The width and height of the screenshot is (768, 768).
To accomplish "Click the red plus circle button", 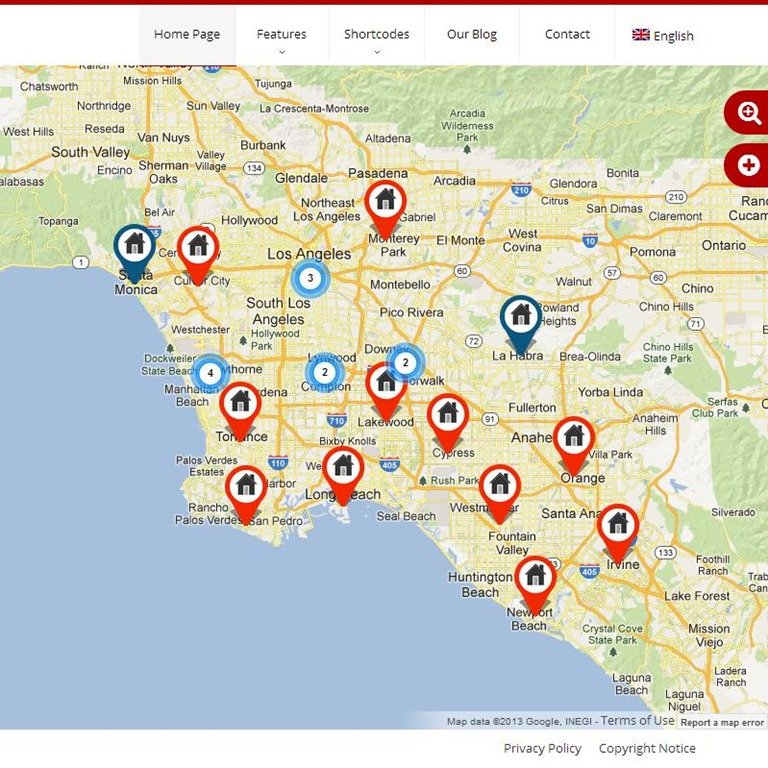I will pyautogui.click(x=747, y=165).
